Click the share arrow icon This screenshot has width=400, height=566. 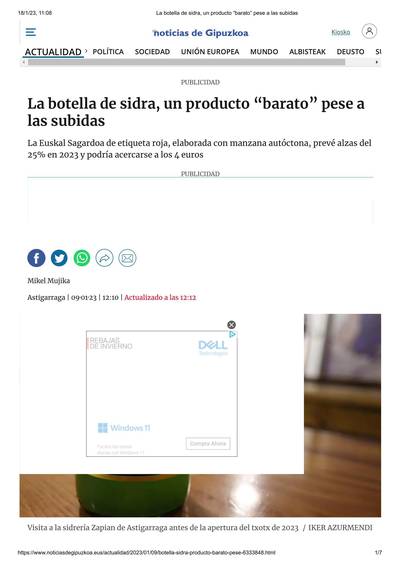(105, 258)
